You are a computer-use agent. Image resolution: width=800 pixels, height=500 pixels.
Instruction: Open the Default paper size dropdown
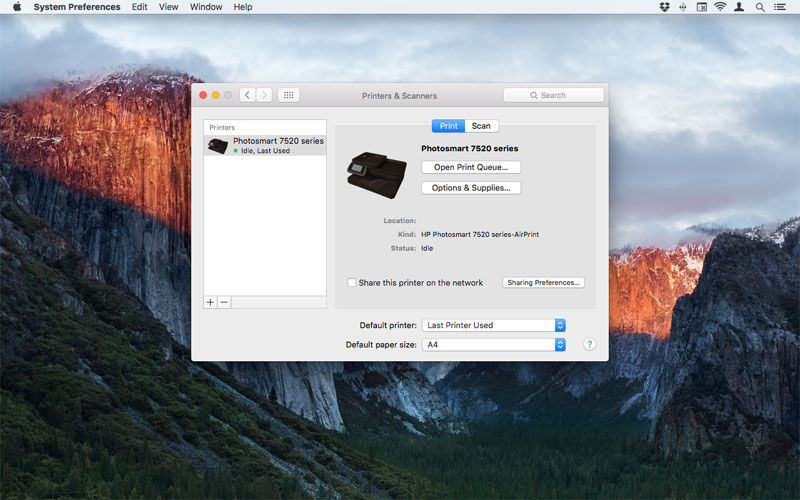(x=493, y=344)
